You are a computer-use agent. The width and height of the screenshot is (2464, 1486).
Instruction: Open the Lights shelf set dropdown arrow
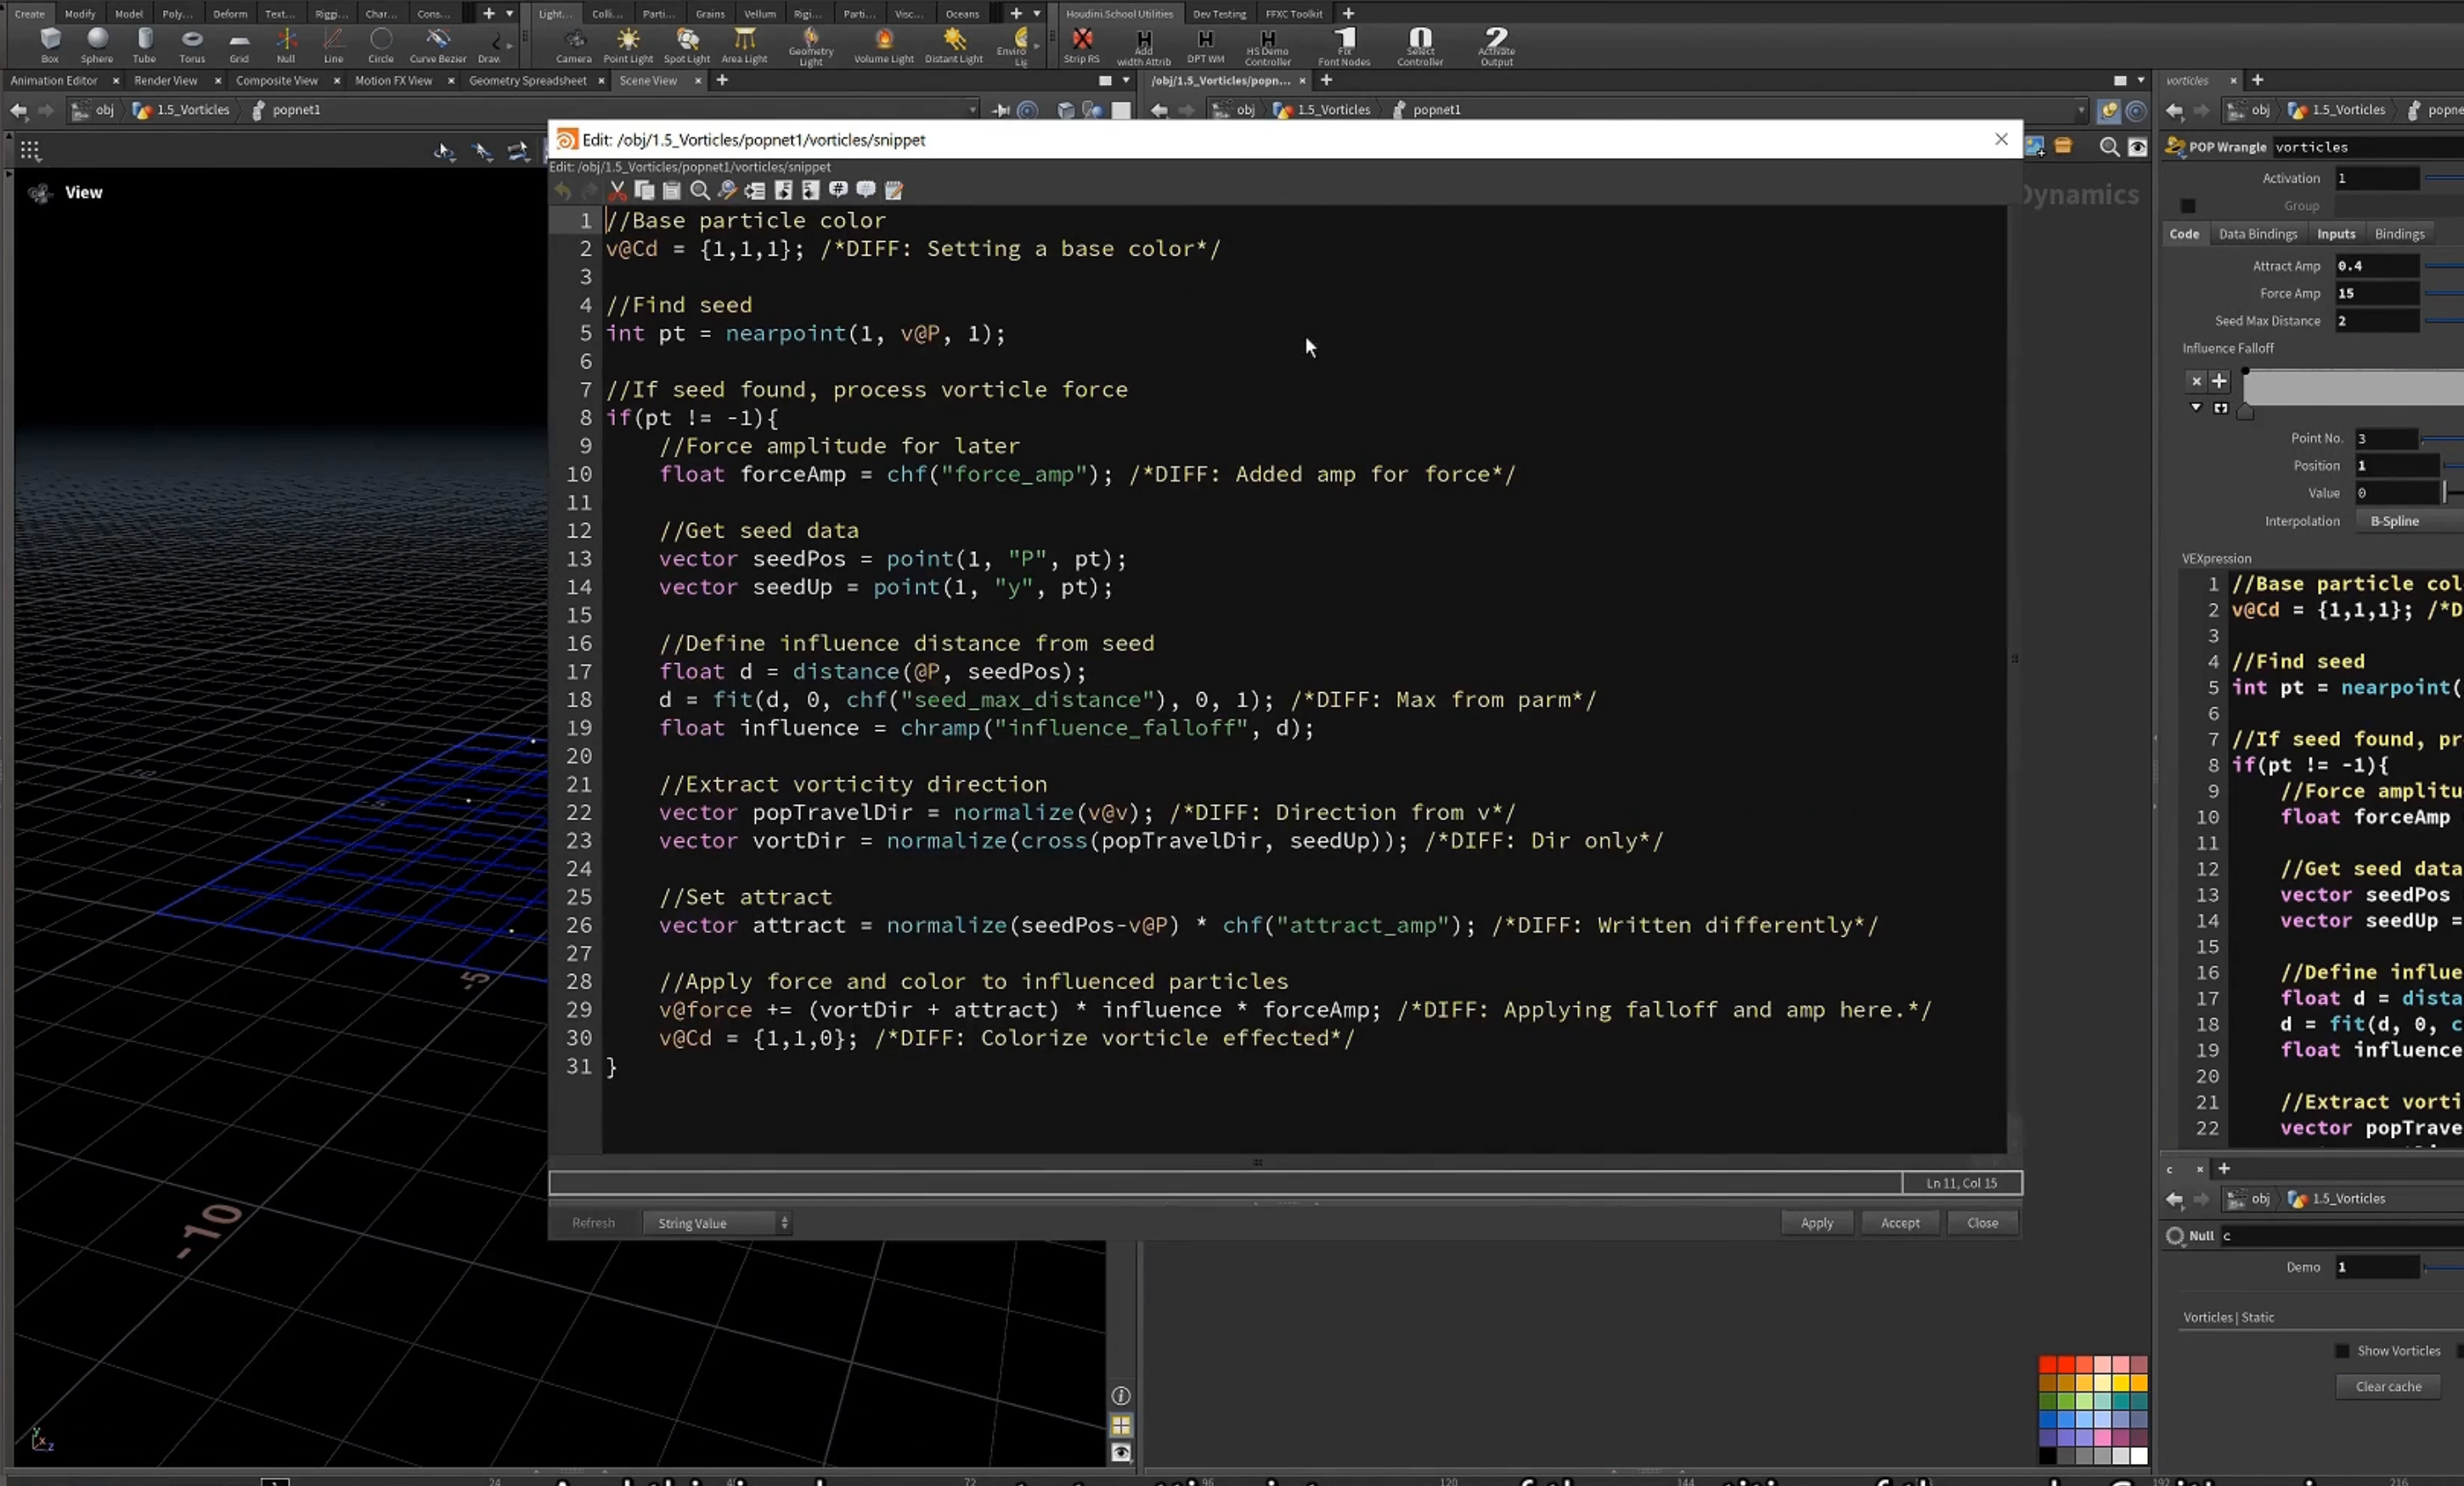click(1037, 14)
